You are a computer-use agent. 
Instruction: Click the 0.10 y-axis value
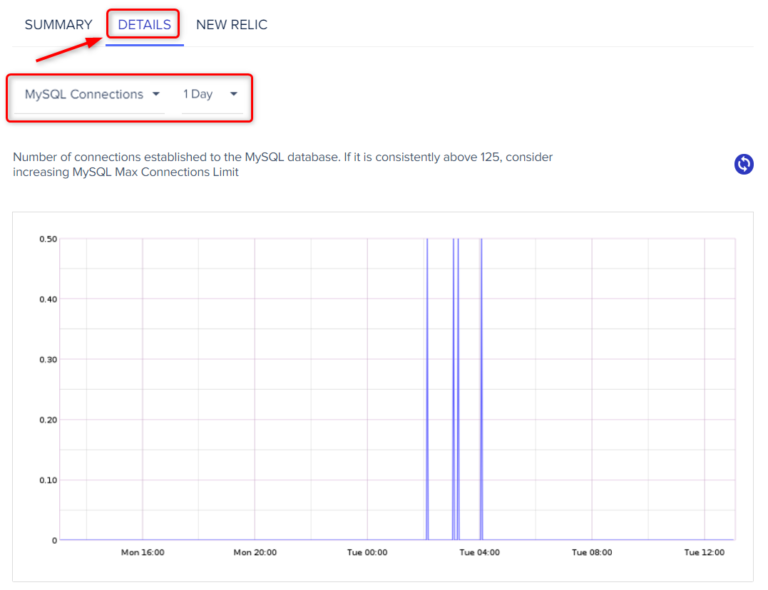[47, 480]
